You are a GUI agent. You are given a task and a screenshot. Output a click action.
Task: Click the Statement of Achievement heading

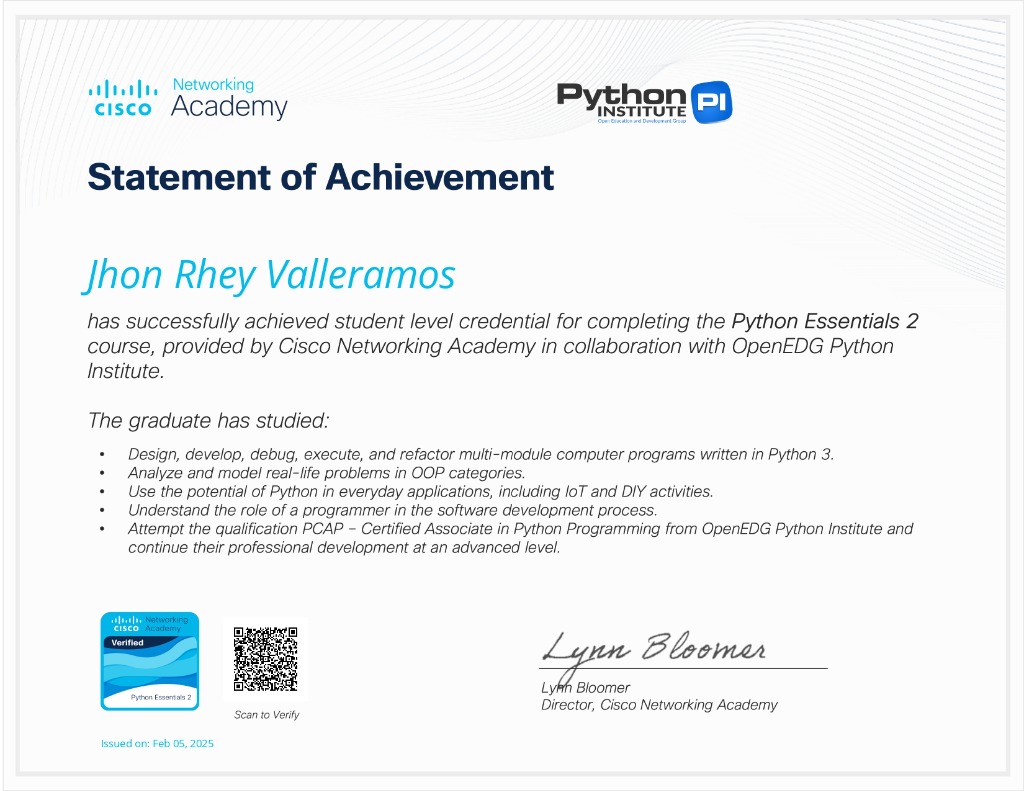pyautogui.click(x=321, y=177)
